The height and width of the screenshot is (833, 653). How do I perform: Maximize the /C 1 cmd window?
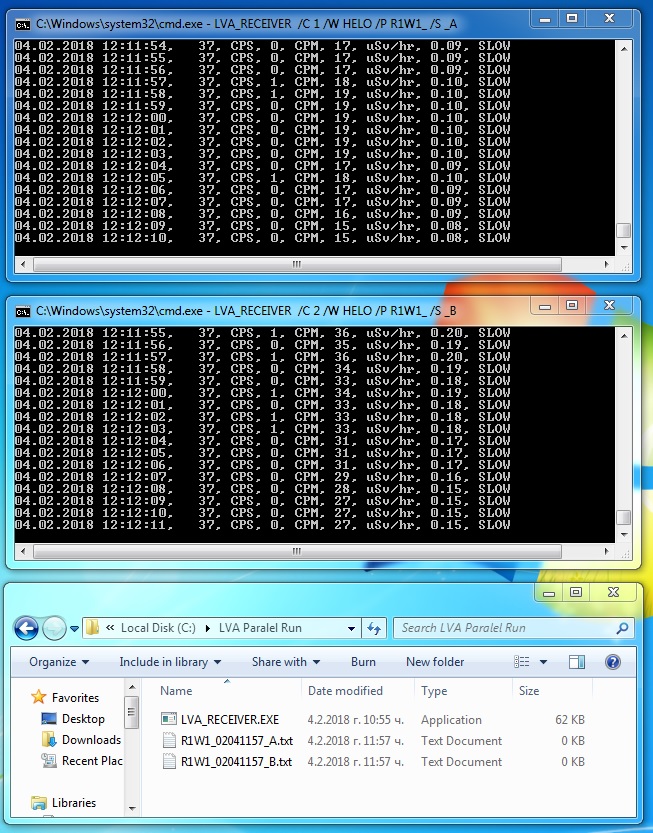tap(572, 19)
